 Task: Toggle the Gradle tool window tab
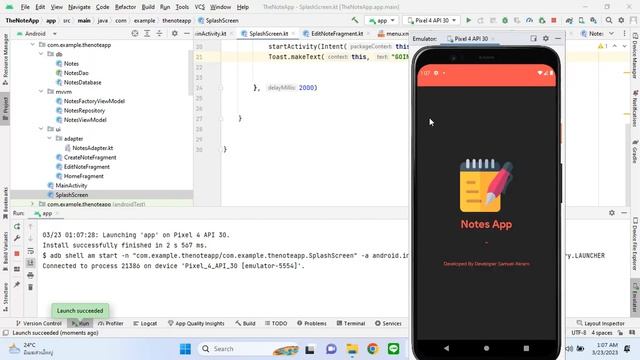coord(635,151)
